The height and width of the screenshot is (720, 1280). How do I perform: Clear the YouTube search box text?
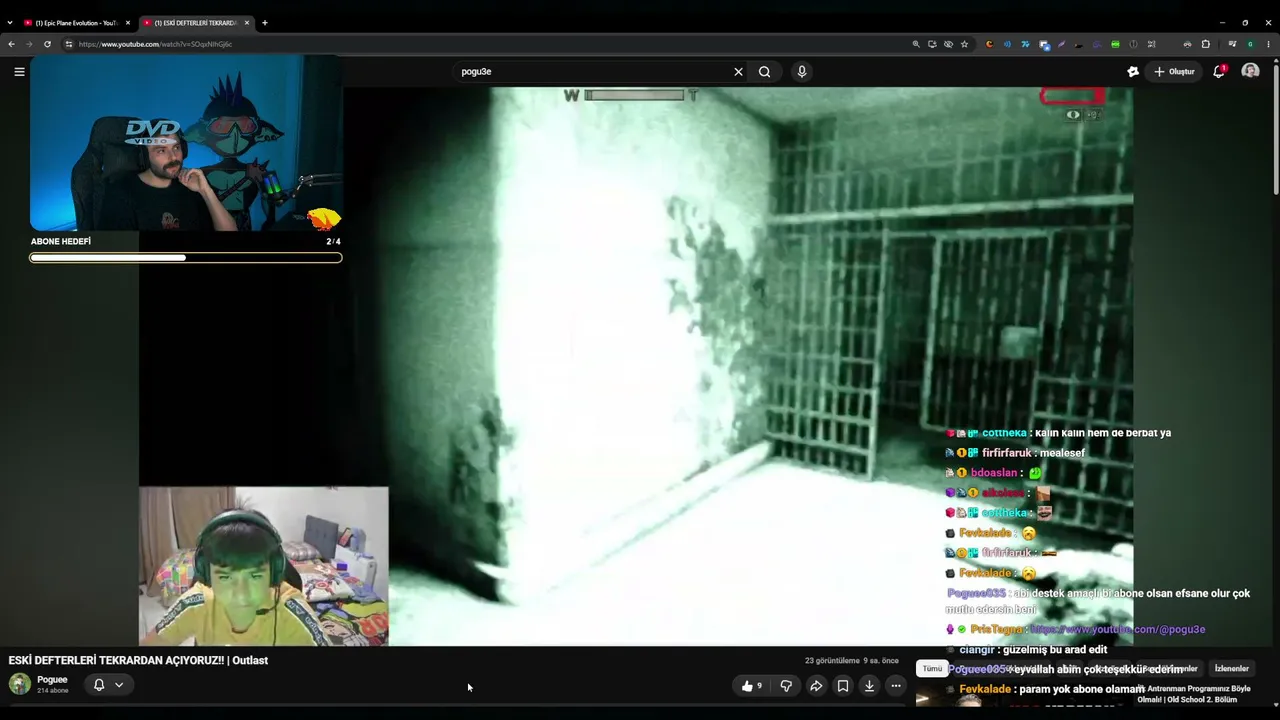(x=738, y=72)
